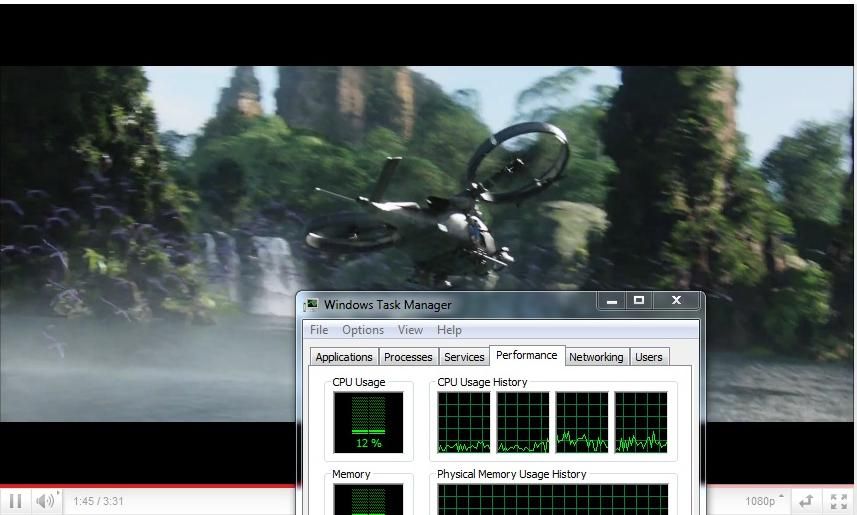Viewport: 857px width, 515px height.
Task: Mute the video volume speaker icon
Action: (44, 501)
